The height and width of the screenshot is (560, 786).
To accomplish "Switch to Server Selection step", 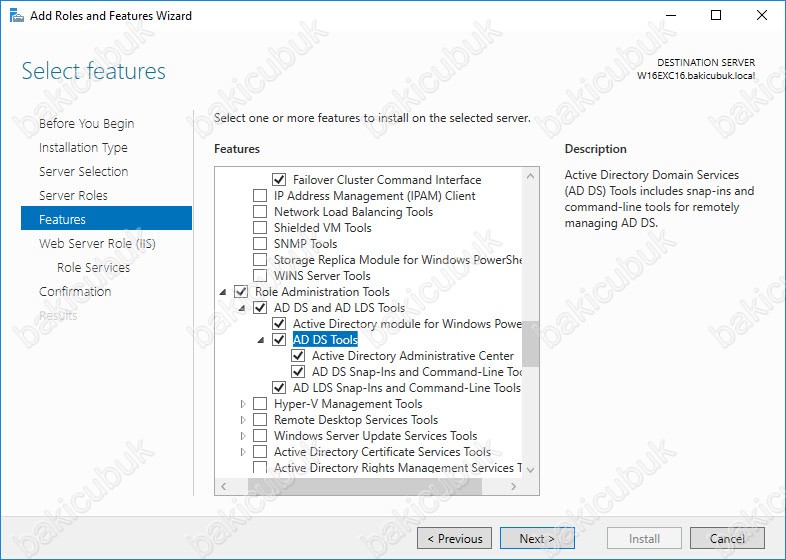I will 84,171.
